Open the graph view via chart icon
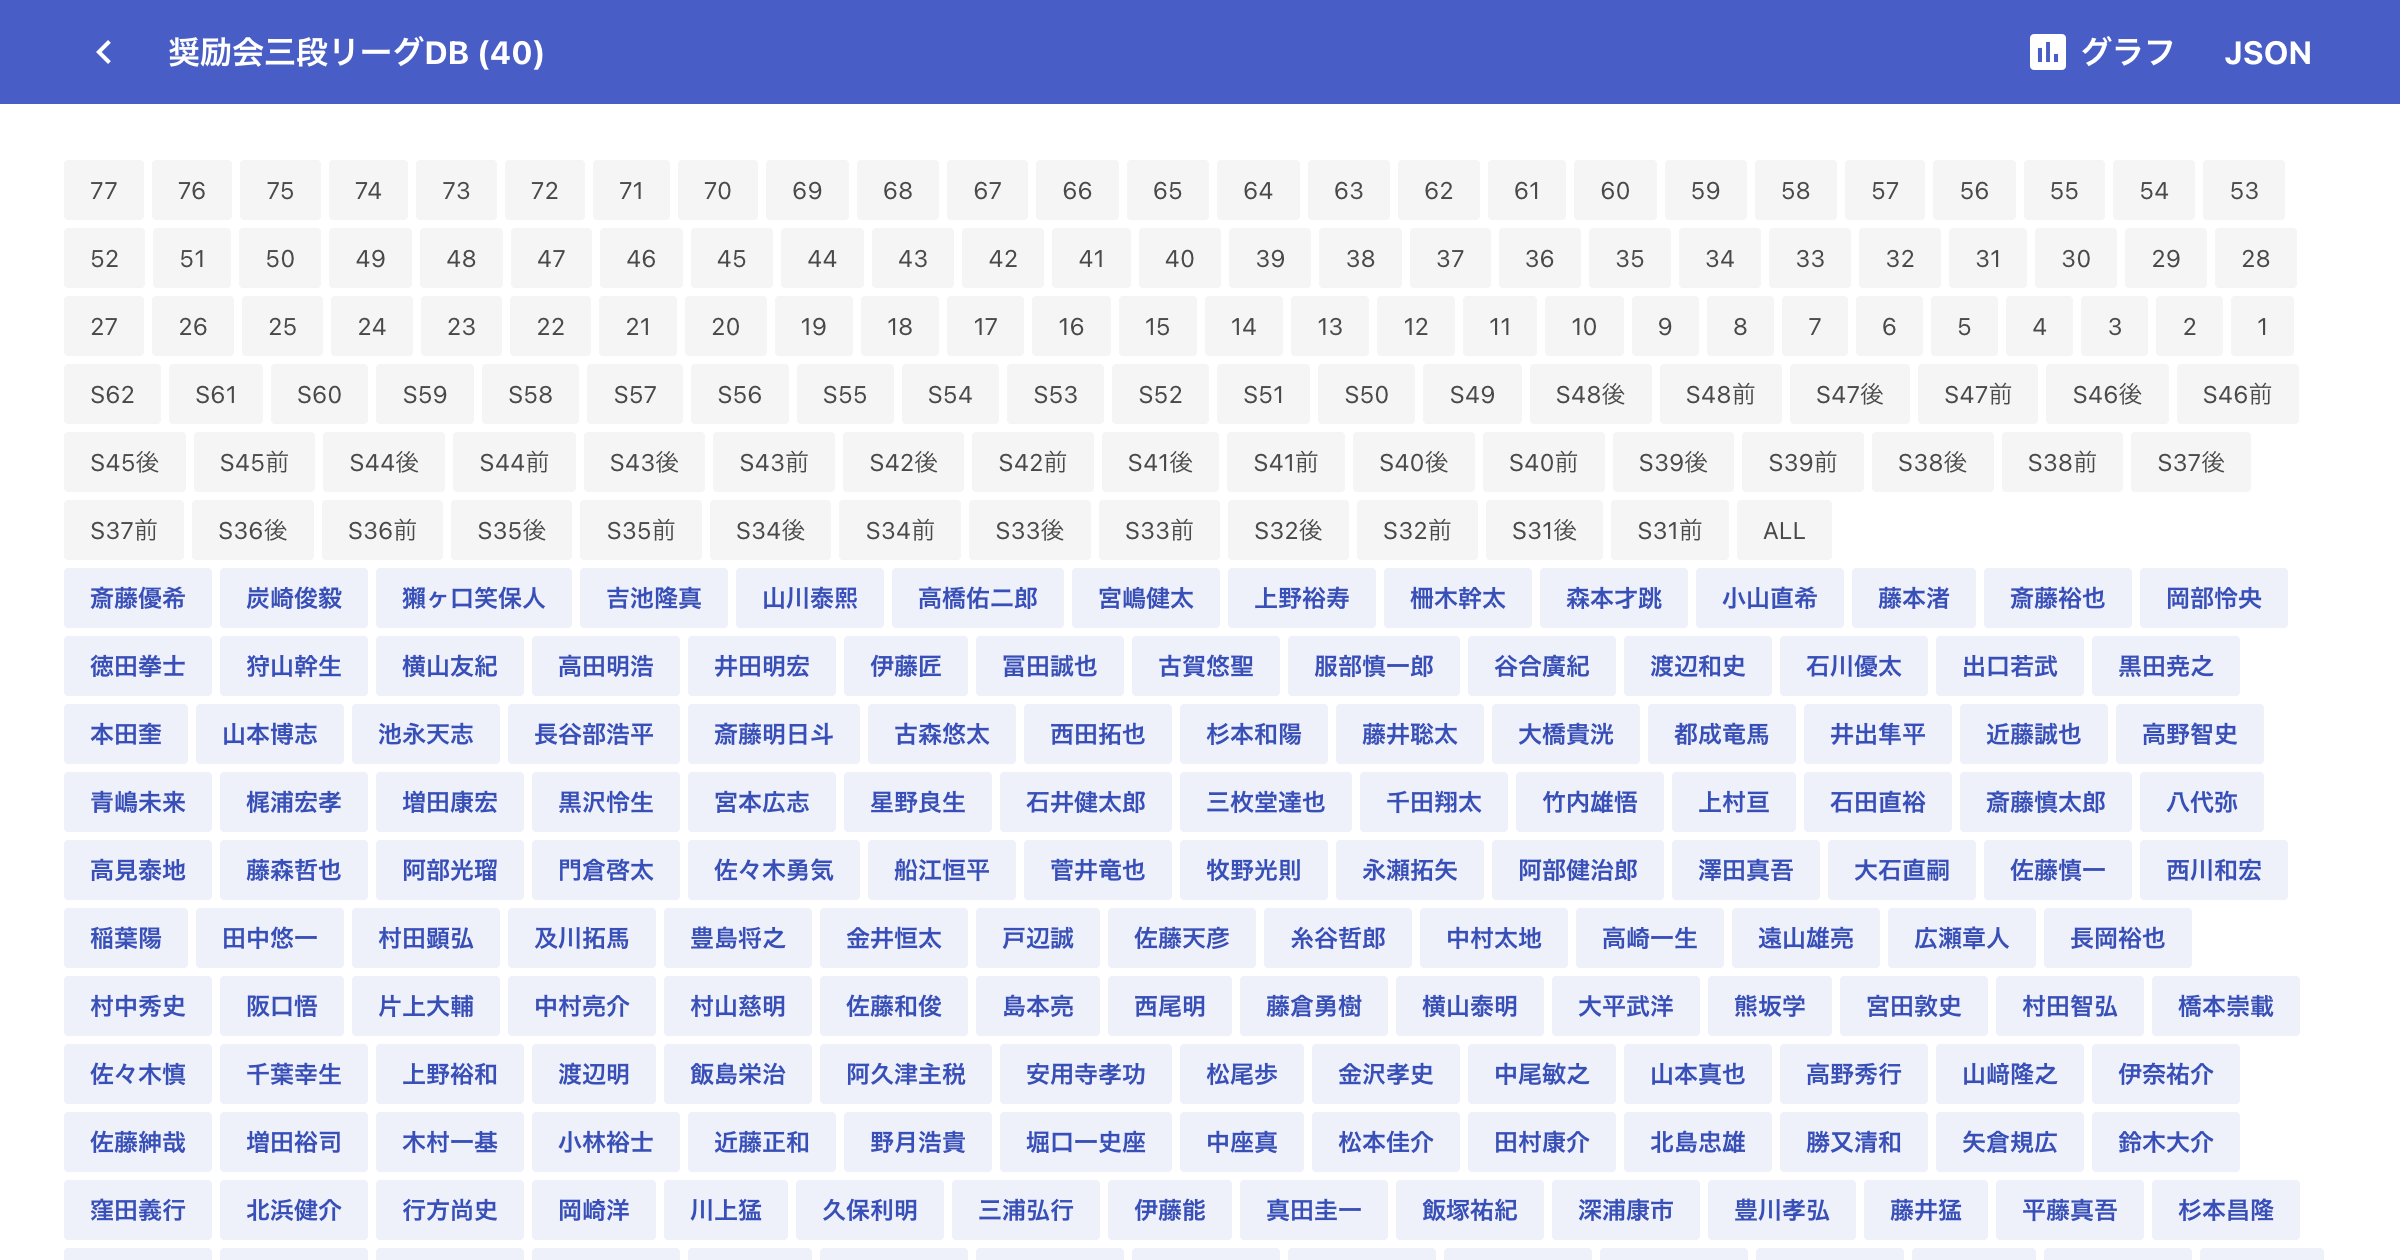 pyautogui.click(x=2101, y=52)
